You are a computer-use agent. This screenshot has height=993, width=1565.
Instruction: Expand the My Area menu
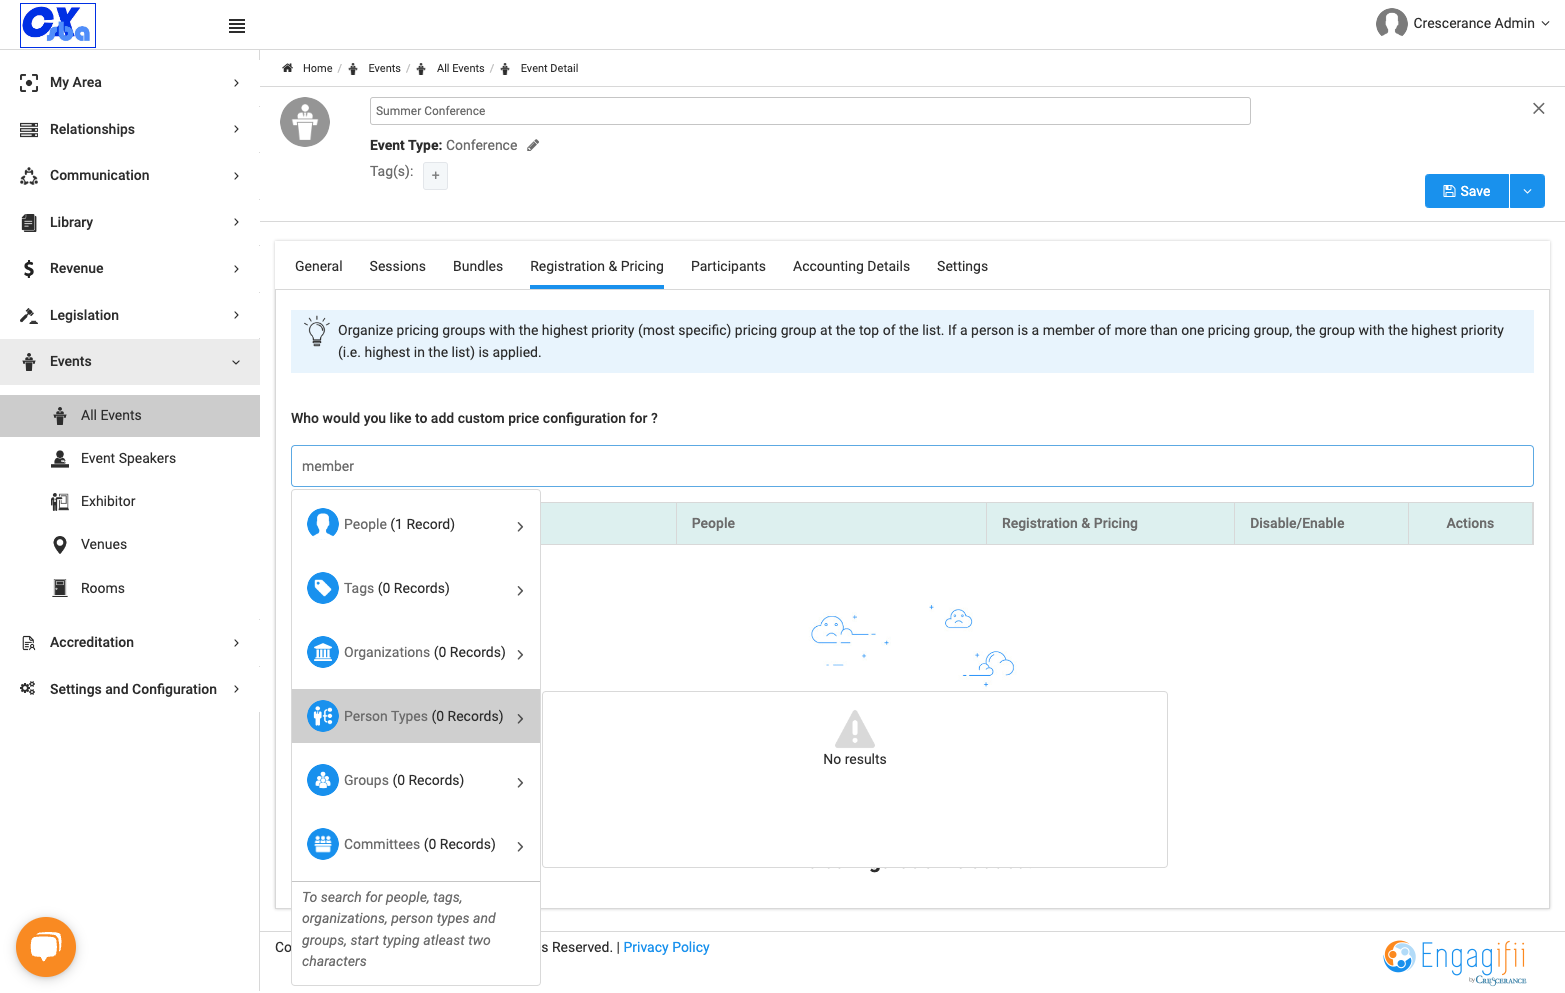click(130, 82)
